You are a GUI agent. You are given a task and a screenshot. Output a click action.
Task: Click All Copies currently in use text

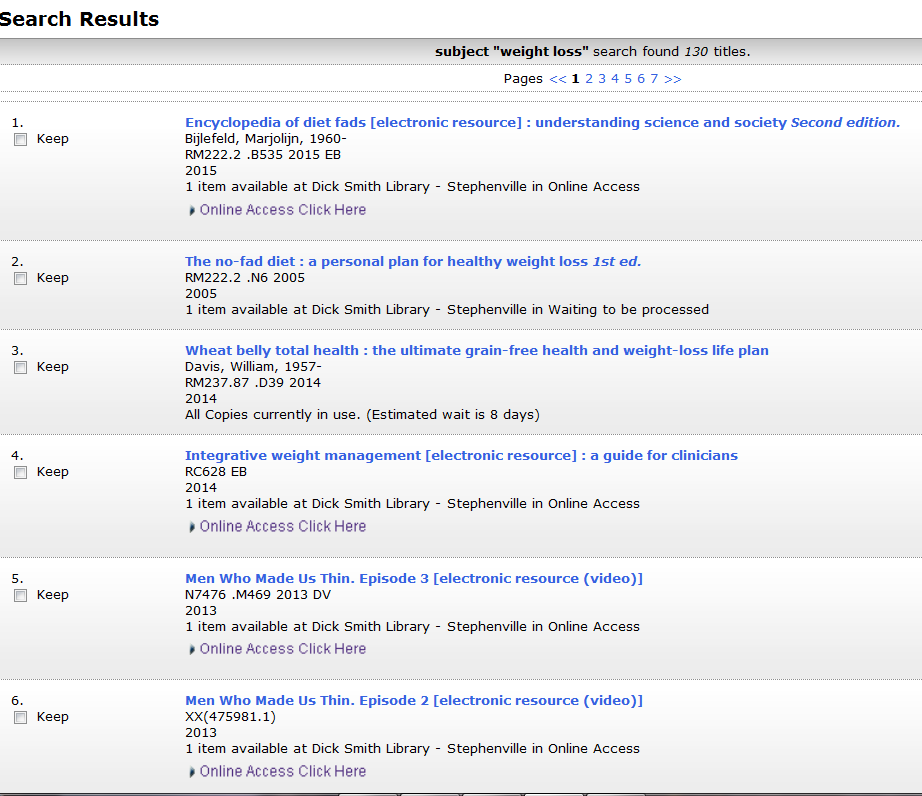click(362, 414)
